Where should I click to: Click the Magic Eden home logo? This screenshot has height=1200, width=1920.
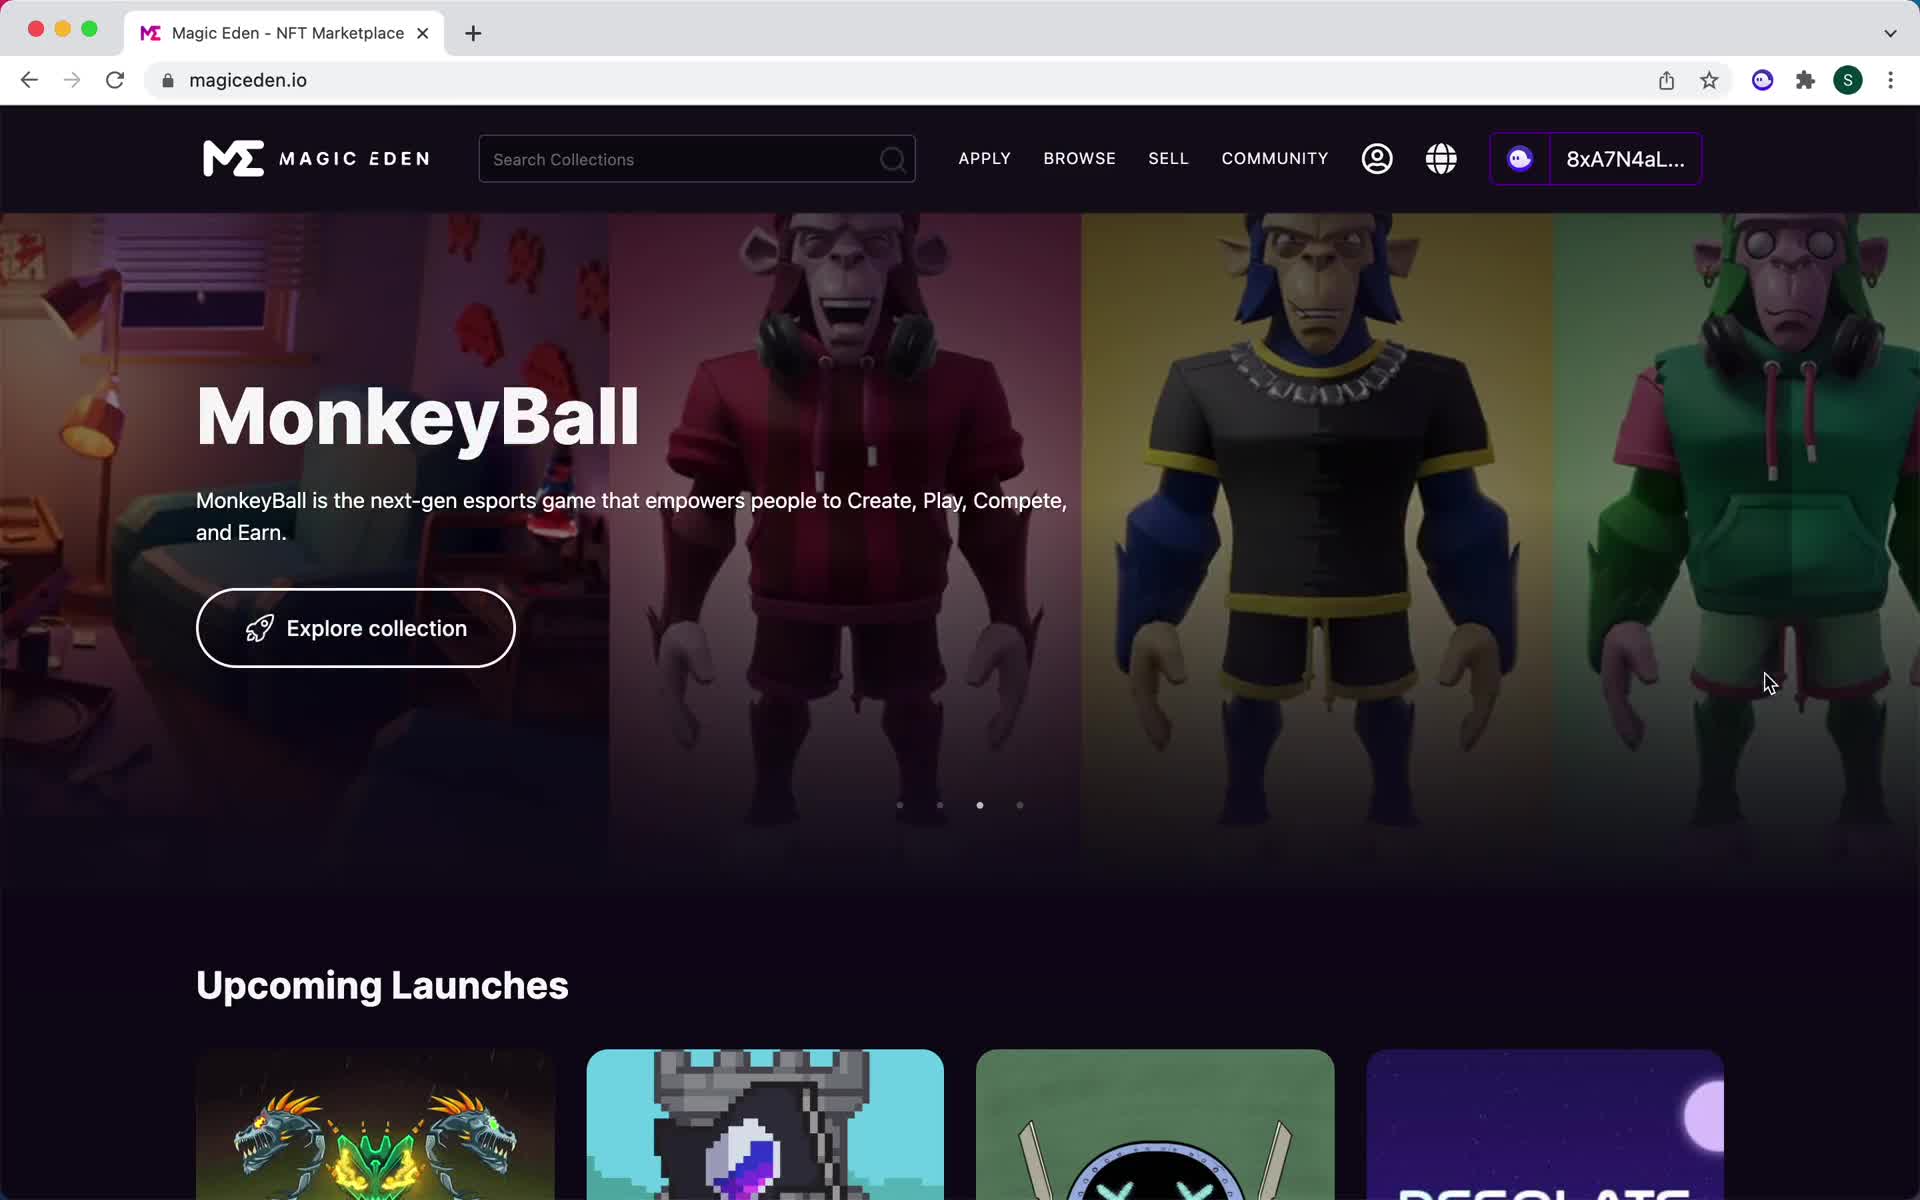pos(315,159)
